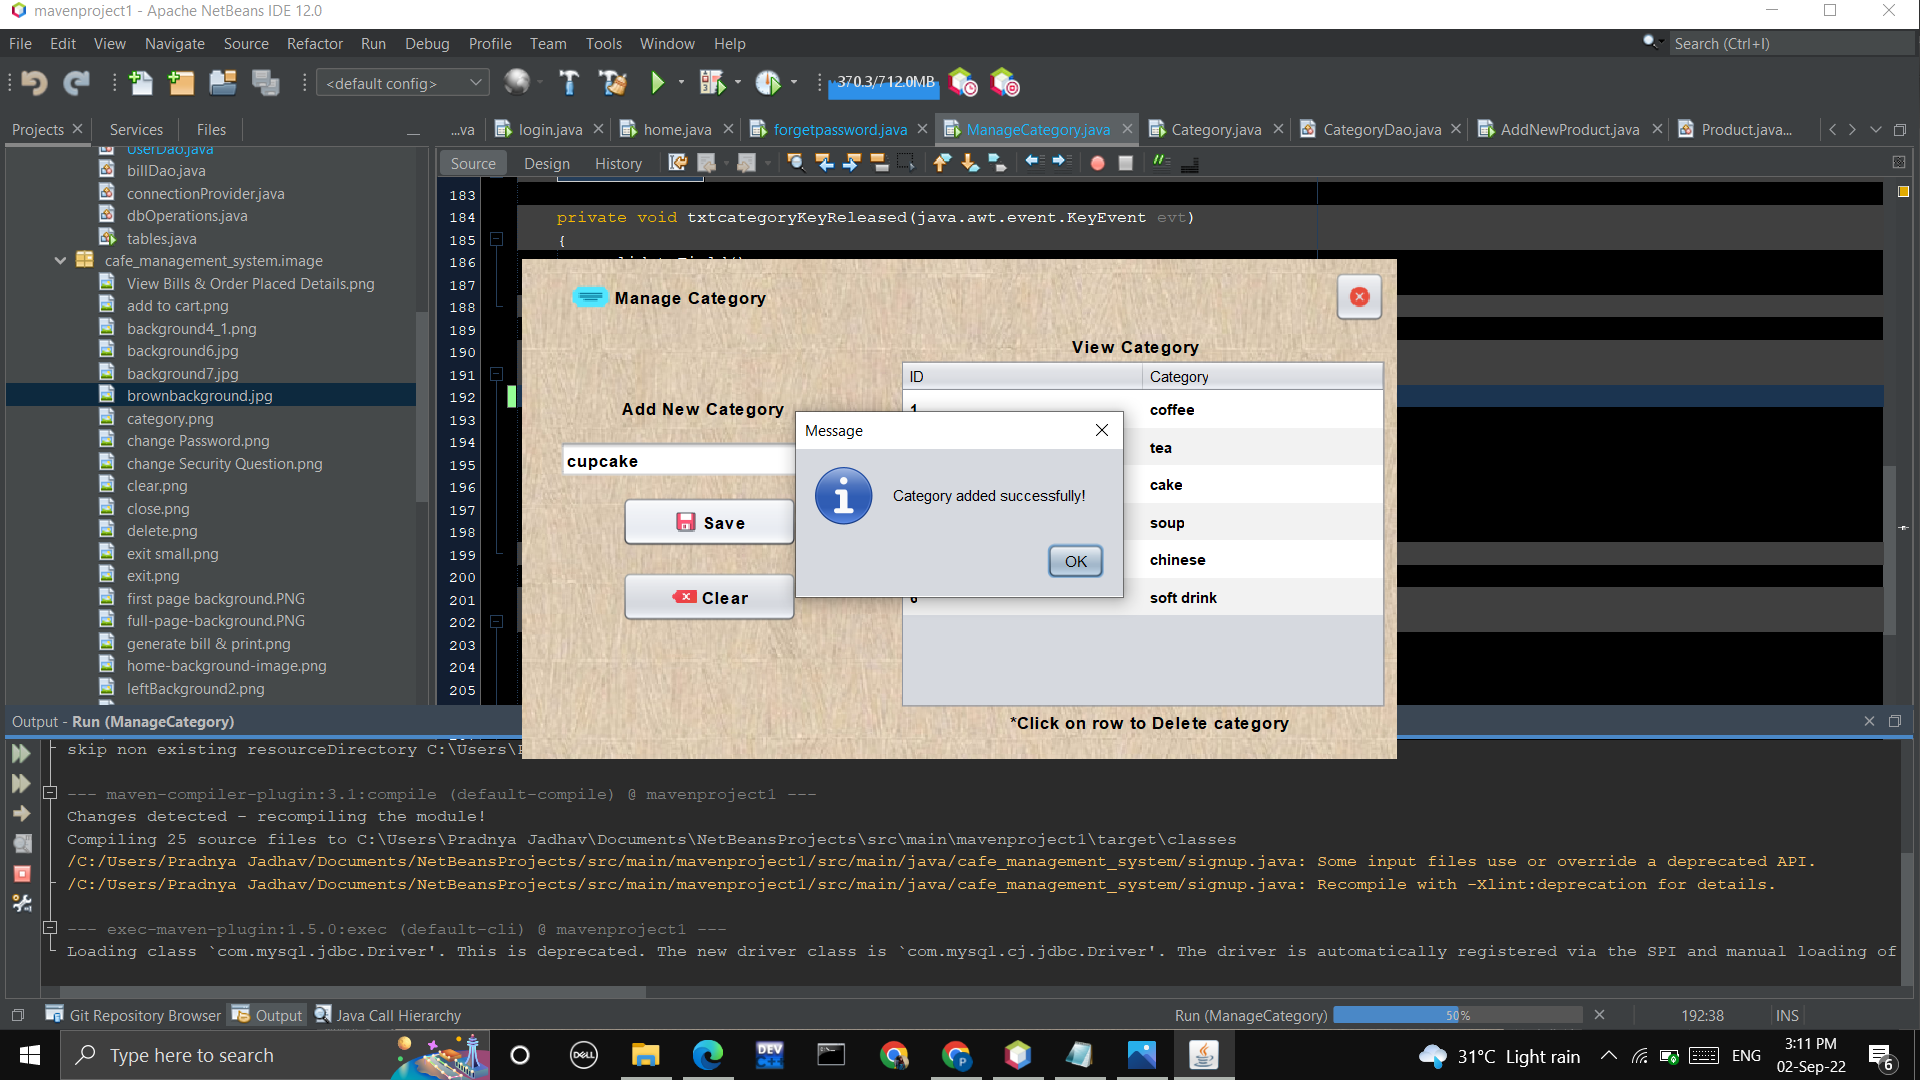1920x1080 pixels.
Task: Click the globe browser icon in toolbar
Action: pos(517,82)
